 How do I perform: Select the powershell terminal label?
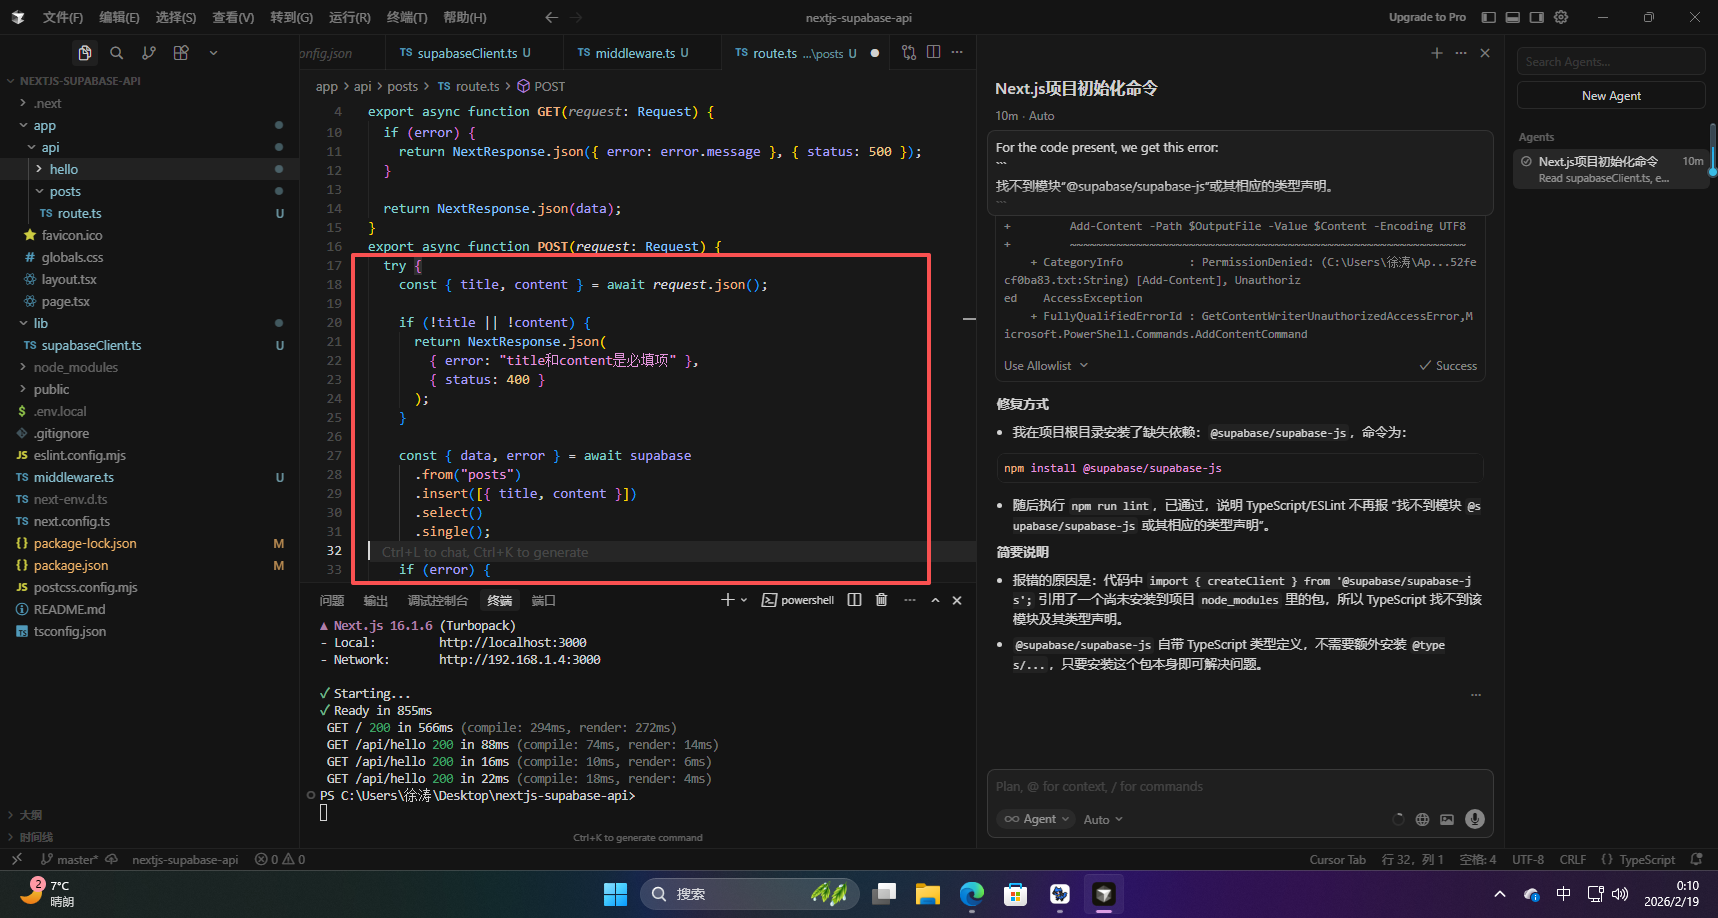(798, 600)
